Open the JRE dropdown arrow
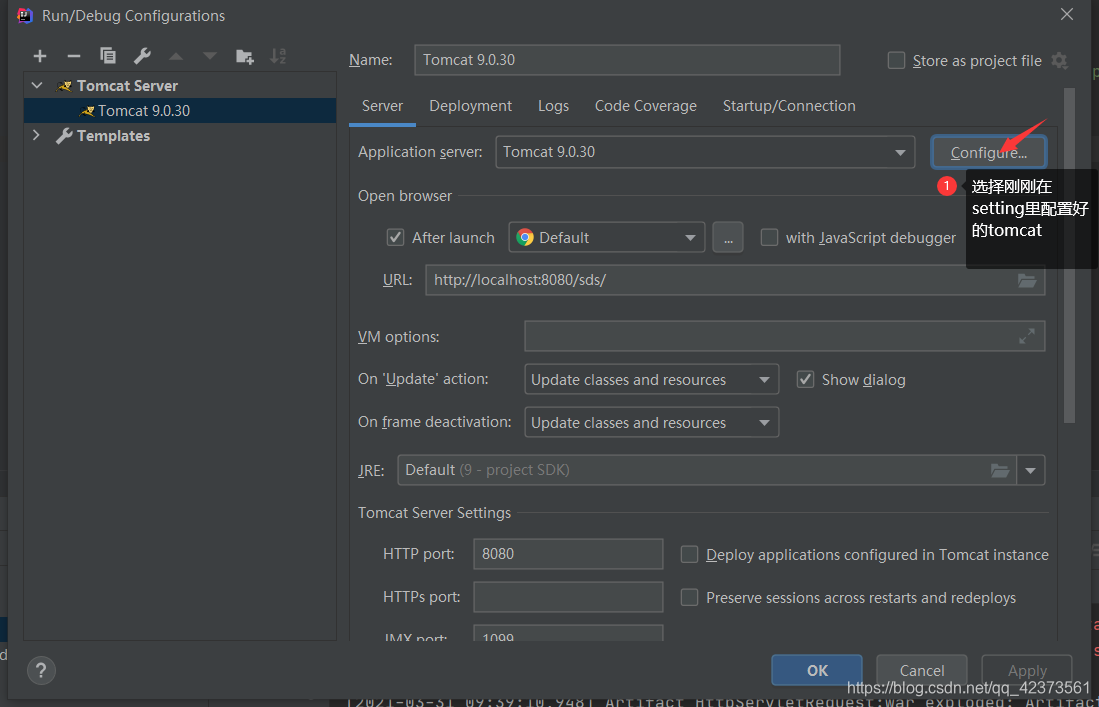Screen dimensions: 1099x707 pos(1030,470)
